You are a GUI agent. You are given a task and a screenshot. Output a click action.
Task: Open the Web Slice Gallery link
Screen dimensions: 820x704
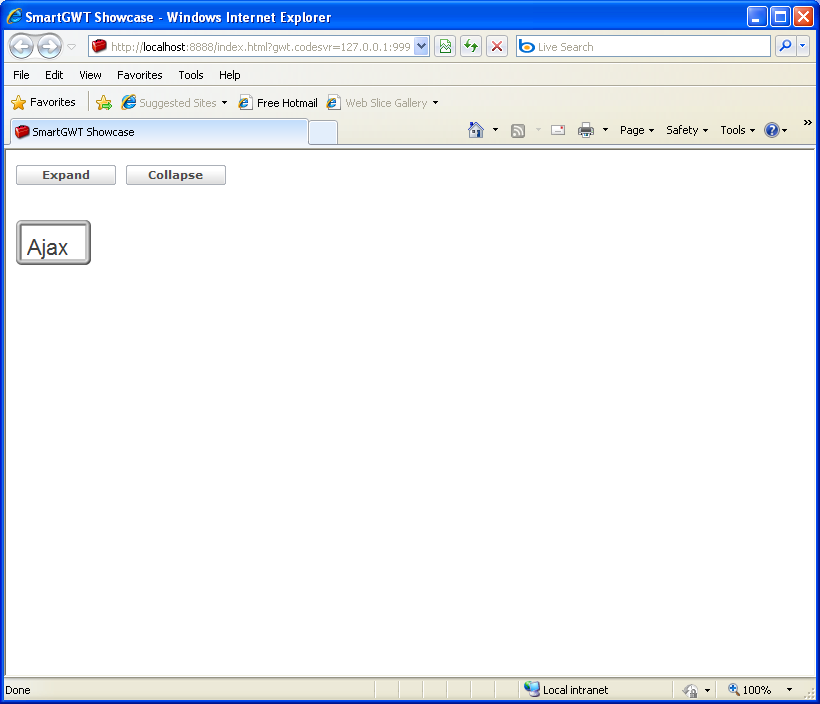tap(377, 103)
